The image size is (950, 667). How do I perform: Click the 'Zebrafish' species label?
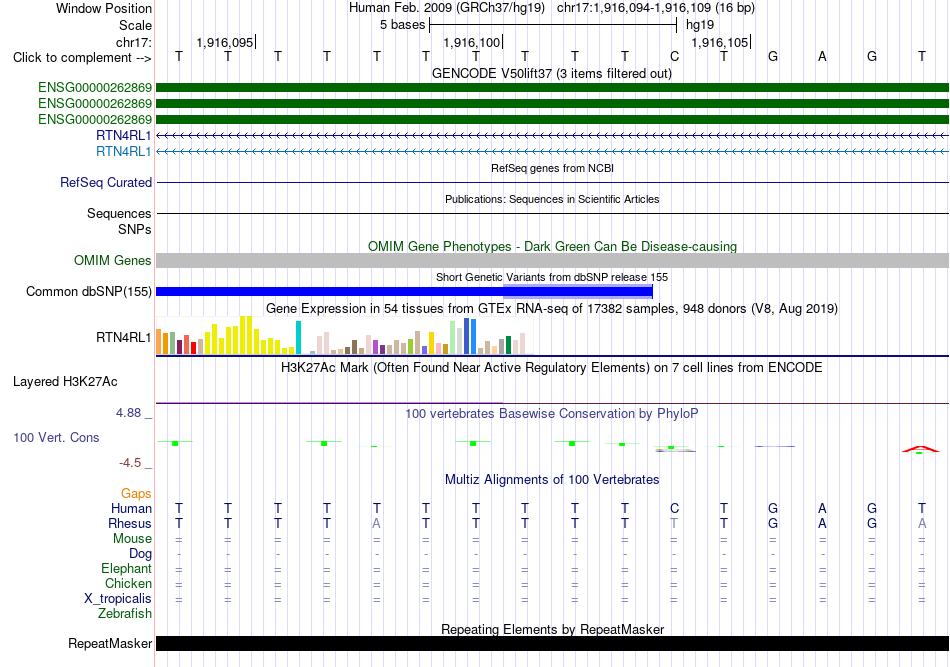125,614
